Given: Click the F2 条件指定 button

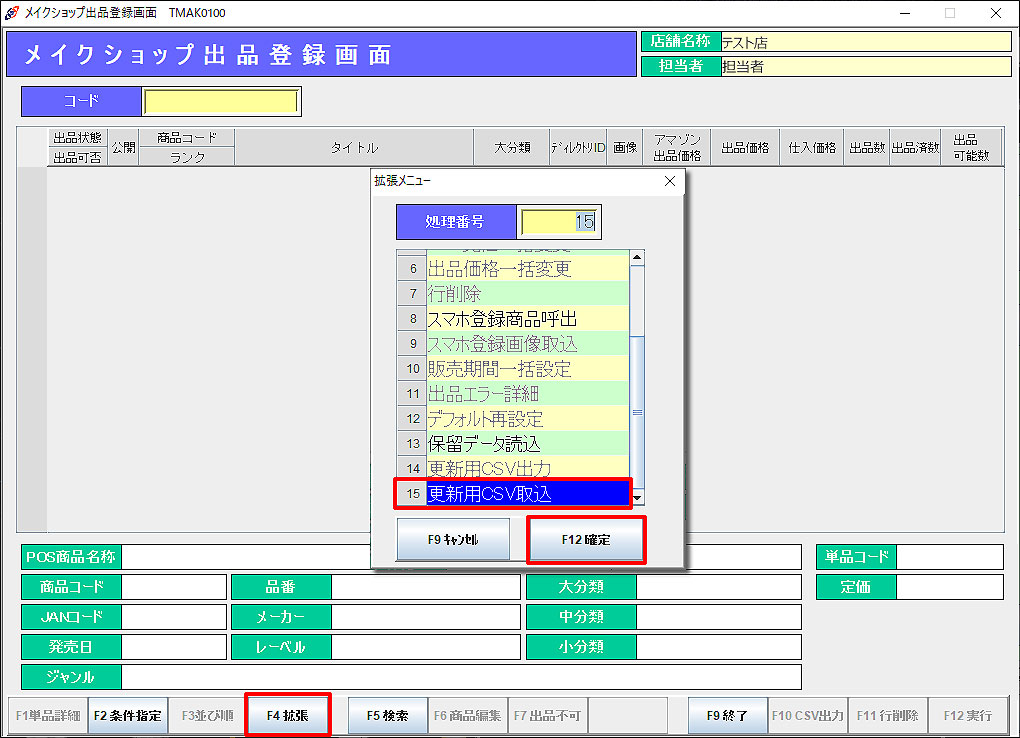Looking at the screenshot, I should pos(128,716).
